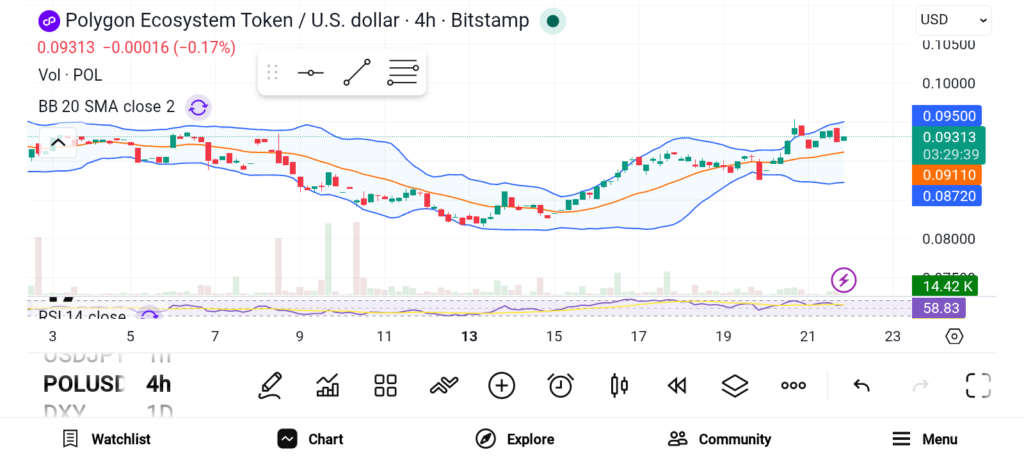
Task: Select the horizontal line drawing tool
Action: pyautogui.click(x=310, y=73)
